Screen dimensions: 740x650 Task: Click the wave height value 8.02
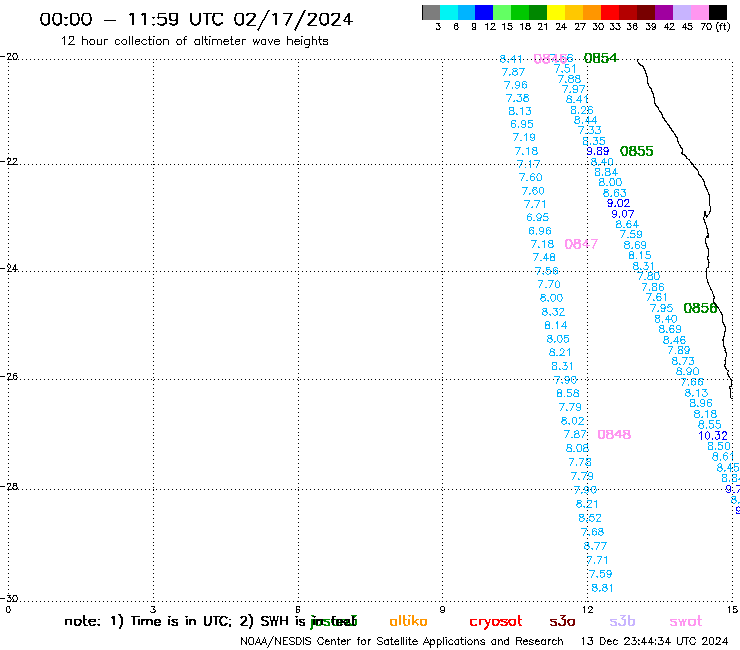pyautogui.click(x=572, y=421)
